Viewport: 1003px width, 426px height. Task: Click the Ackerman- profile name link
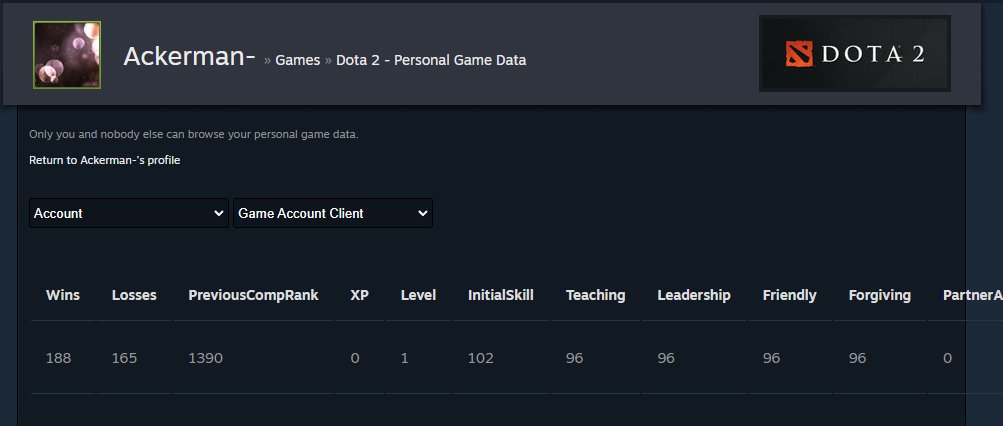coord(189,56)
